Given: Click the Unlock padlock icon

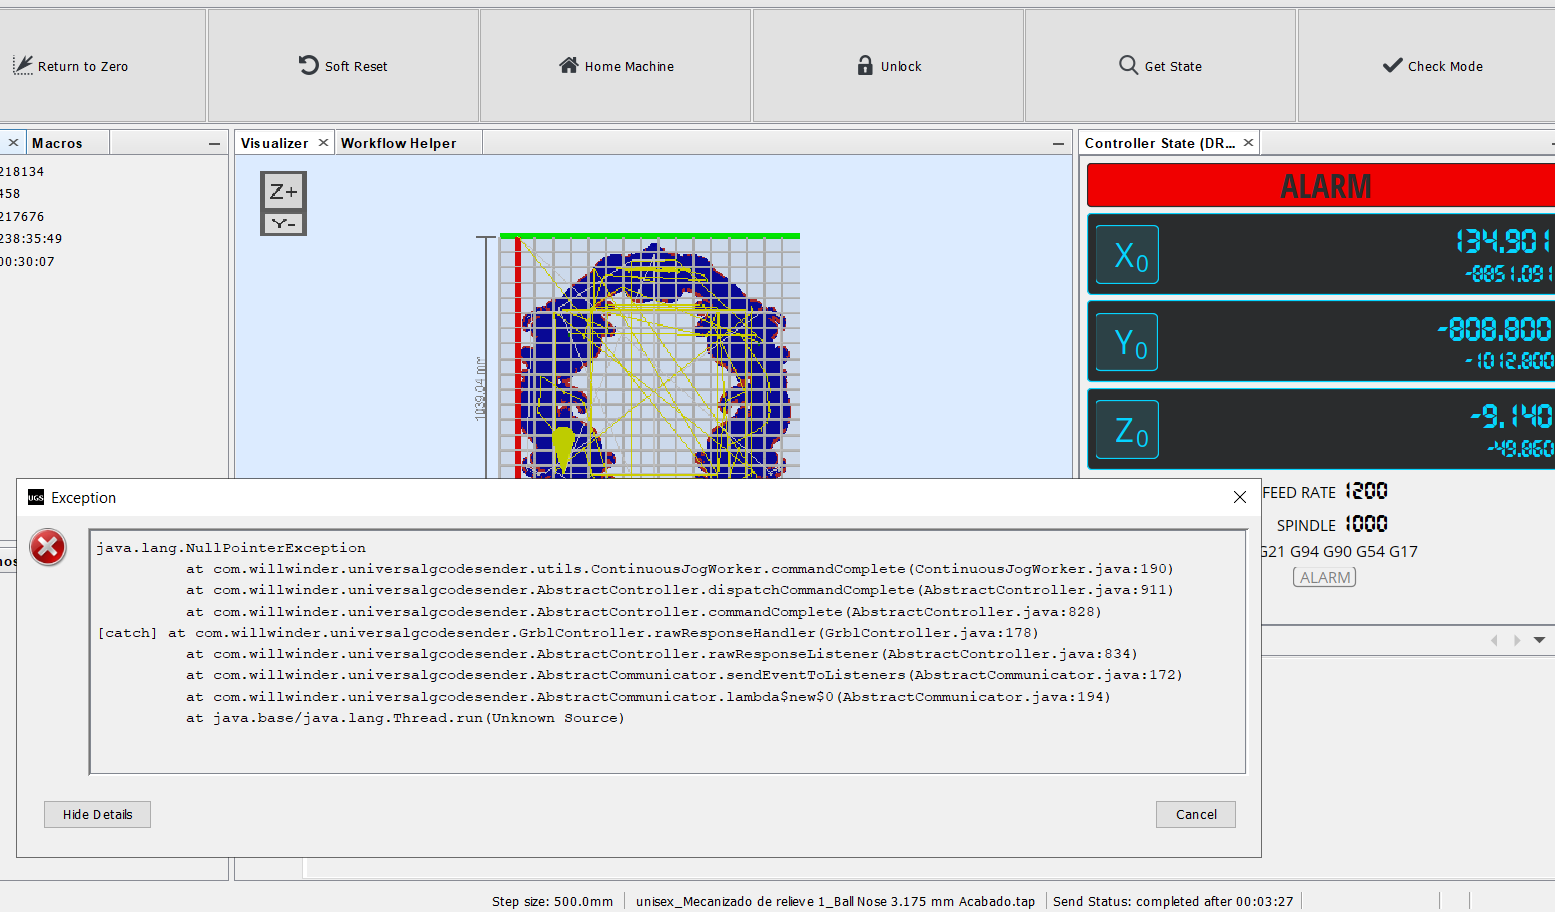Looking at the screenshot, I should (x=864, y=65).
